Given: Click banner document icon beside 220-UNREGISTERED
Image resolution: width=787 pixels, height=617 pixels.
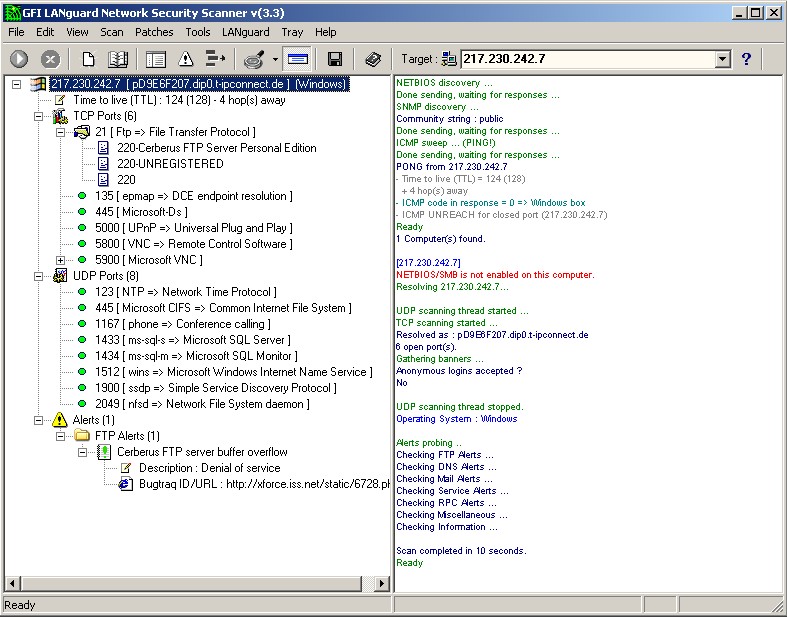Looking at the screenshot, I should click(103, 164).
